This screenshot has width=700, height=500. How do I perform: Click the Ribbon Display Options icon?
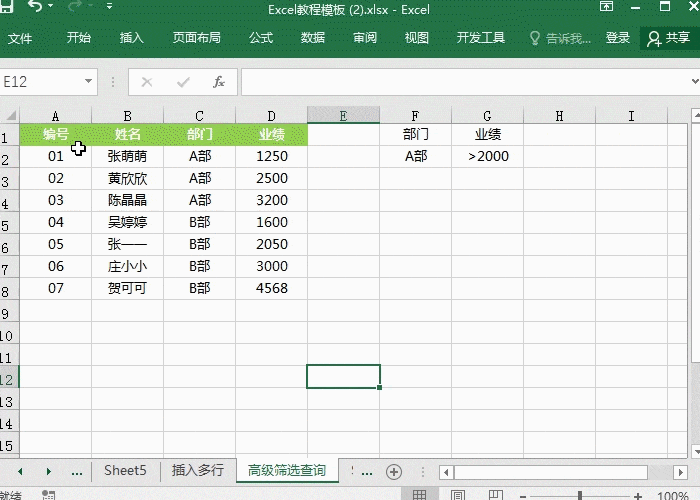coord(606,6)
